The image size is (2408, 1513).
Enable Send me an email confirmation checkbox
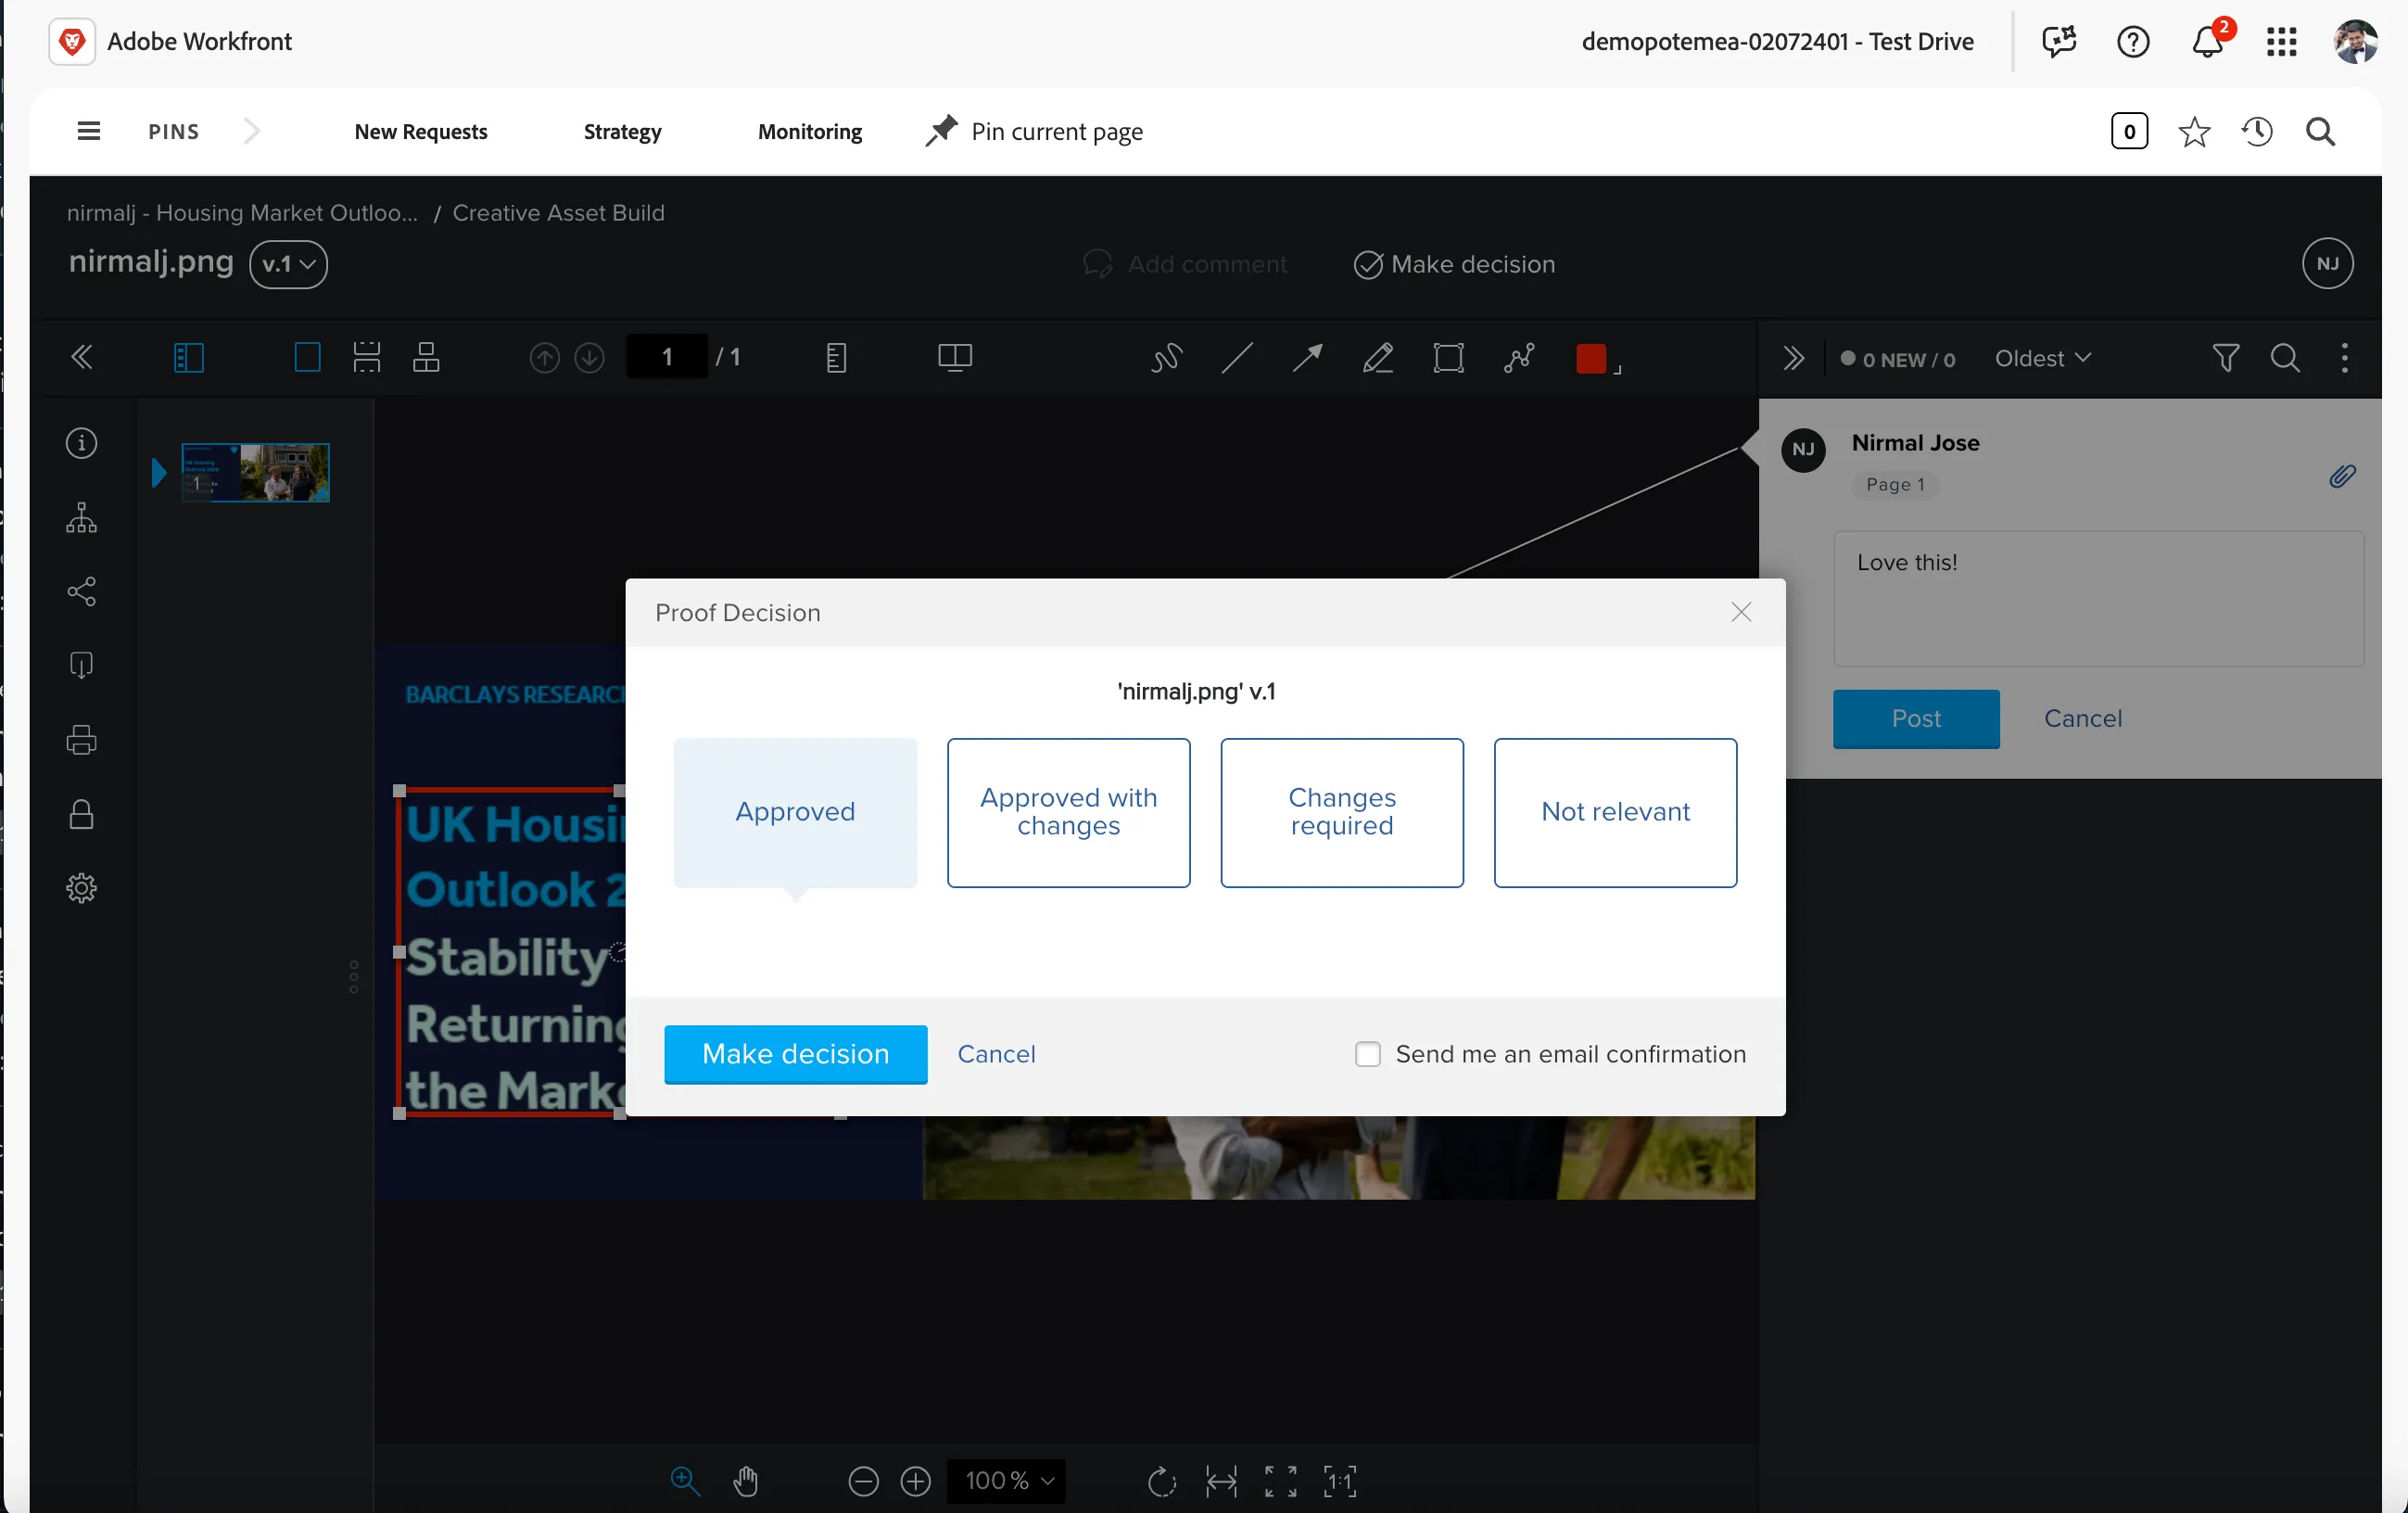click(x=1368, y=1054)
